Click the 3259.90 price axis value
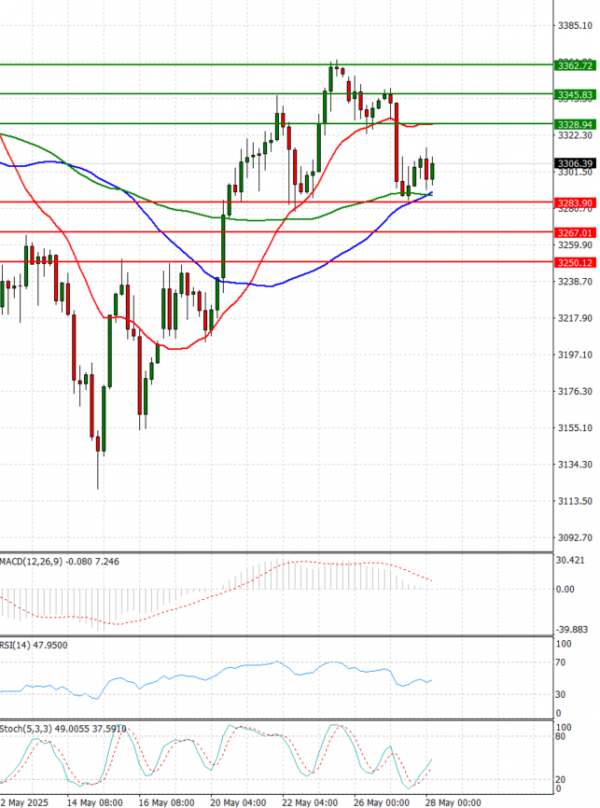The width and height of the screenshot is (600, 808). 575,245
